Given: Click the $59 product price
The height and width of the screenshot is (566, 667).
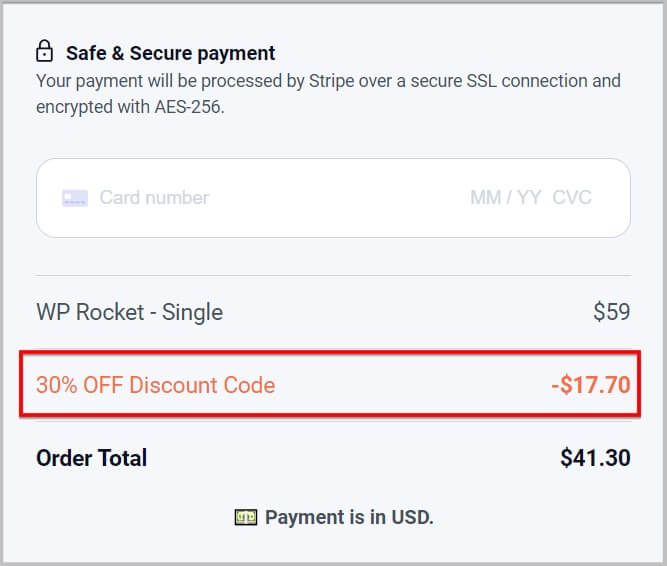Looking at the screenshot, I should (x=611, y=312).
